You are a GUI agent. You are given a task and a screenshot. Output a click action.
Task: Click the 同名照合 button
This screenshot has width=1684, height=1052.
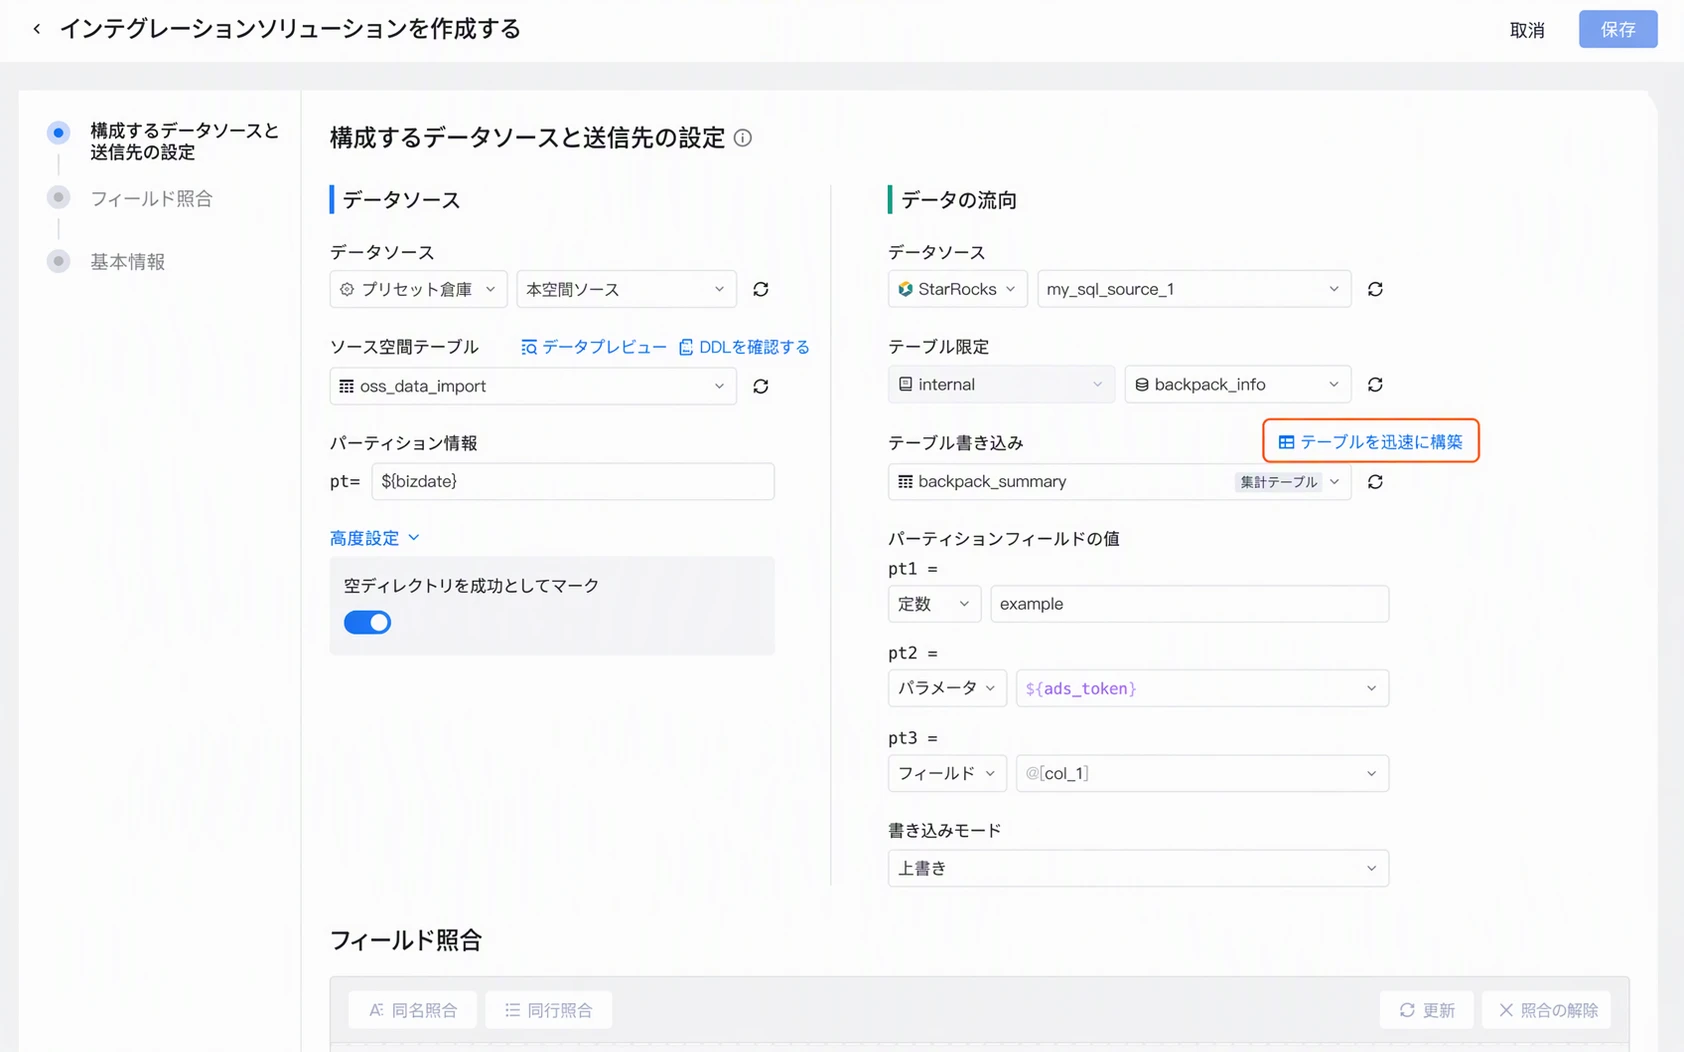[413, 1010]
